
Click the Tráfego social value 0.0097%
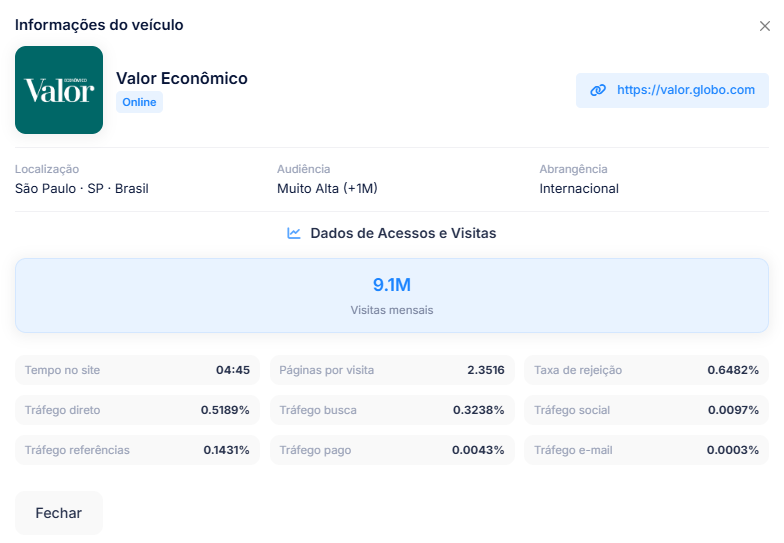734,410
